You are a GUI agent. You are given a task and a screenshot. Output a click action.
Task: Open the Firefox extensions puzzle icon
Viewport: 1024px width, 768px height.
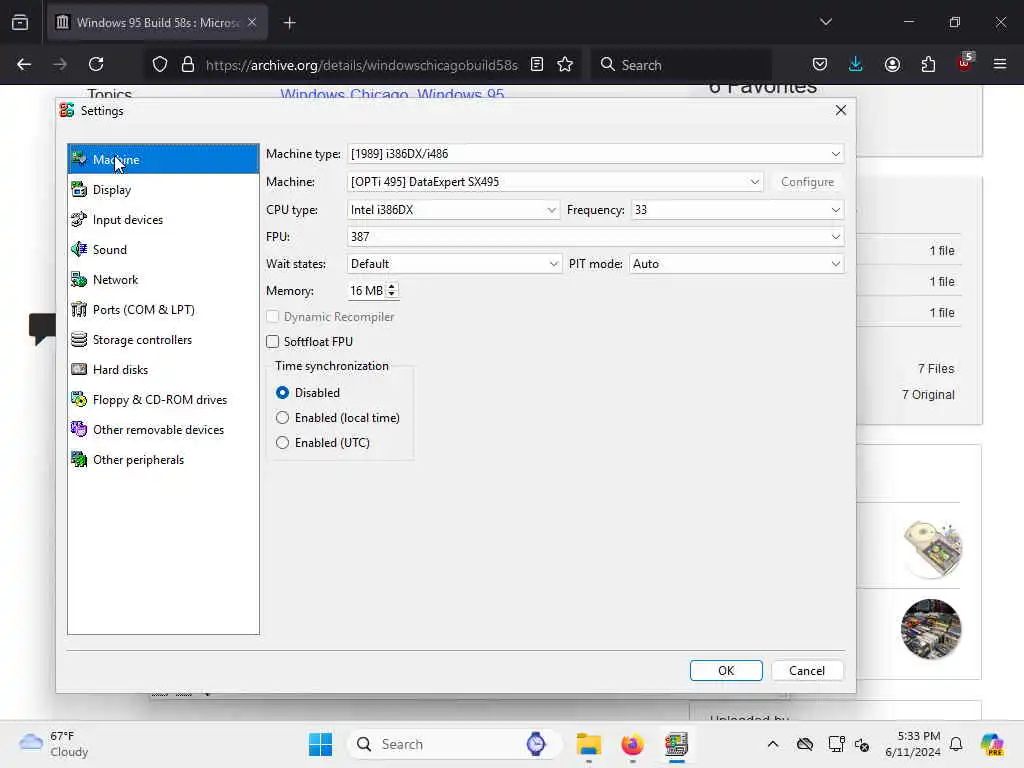click(x=928, y=64)
